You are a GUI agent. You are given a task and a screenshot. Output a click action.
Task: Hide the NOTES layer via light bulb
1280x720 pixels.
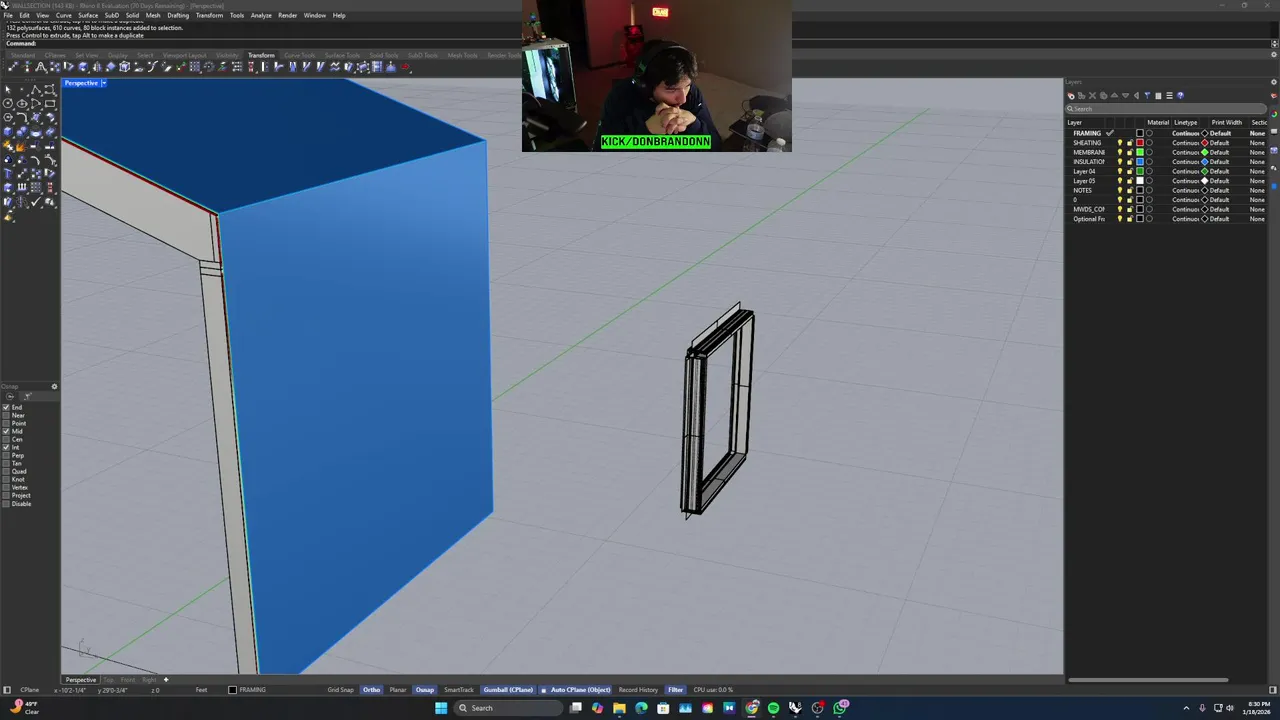pos(1120,190)
